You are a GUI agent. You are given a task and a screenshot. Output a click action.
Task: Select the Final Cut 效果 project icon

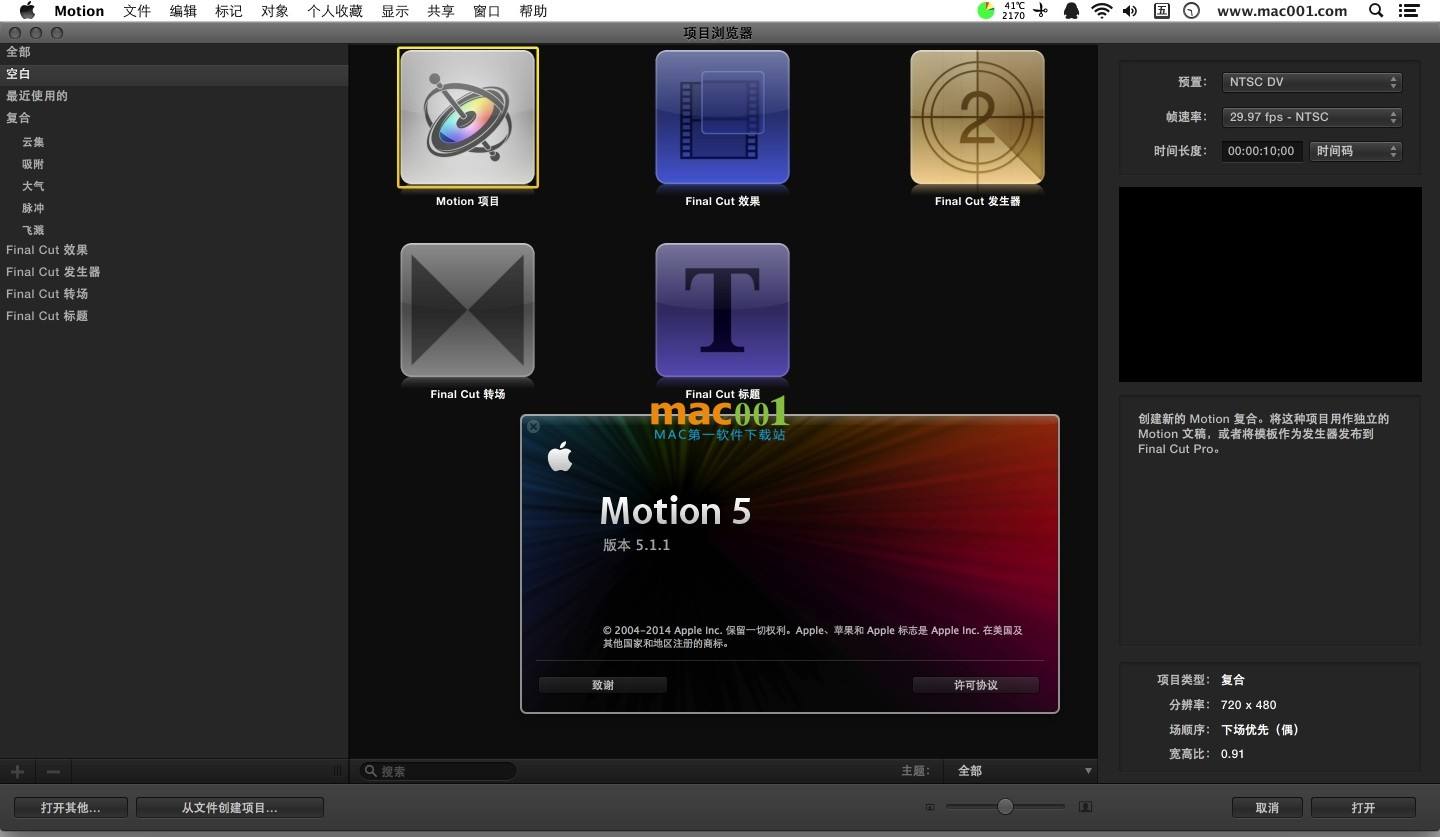722,117
